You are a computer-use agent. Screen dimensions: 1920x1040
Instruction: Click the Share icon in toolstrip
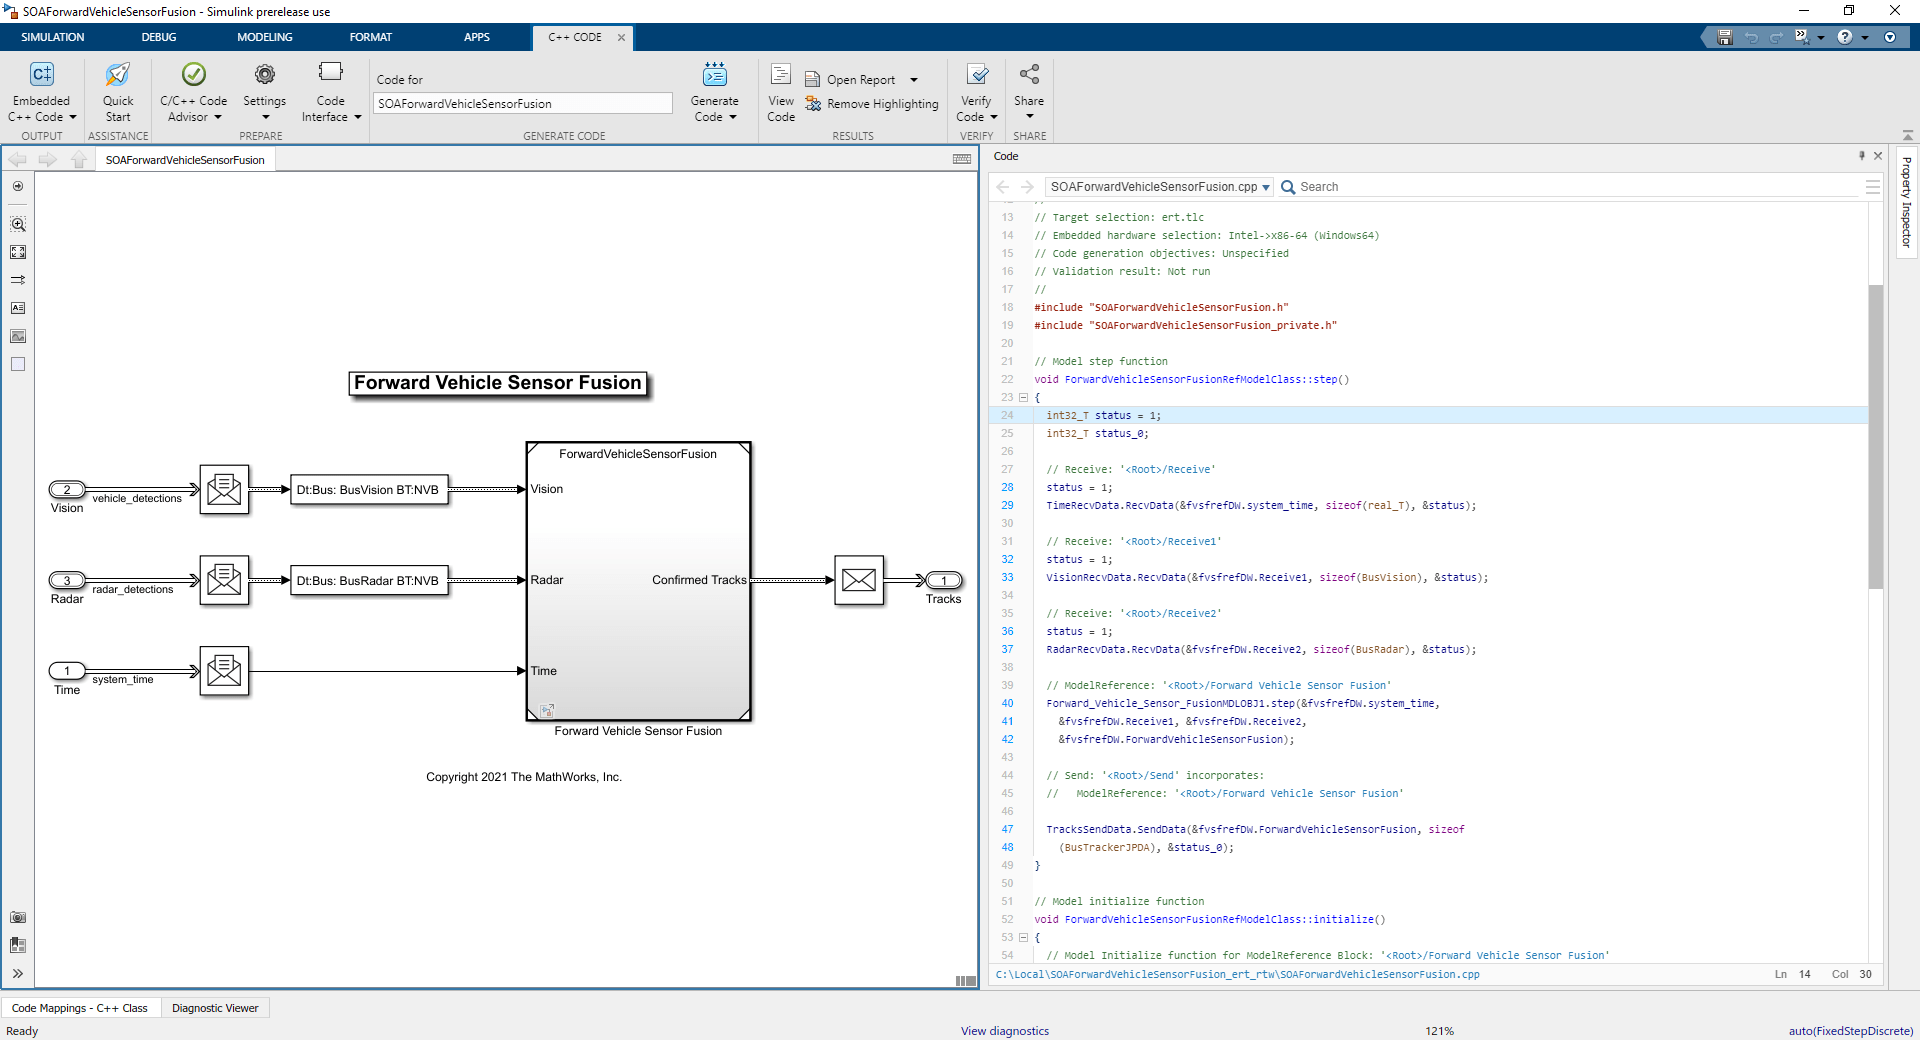pos(1028,75)
